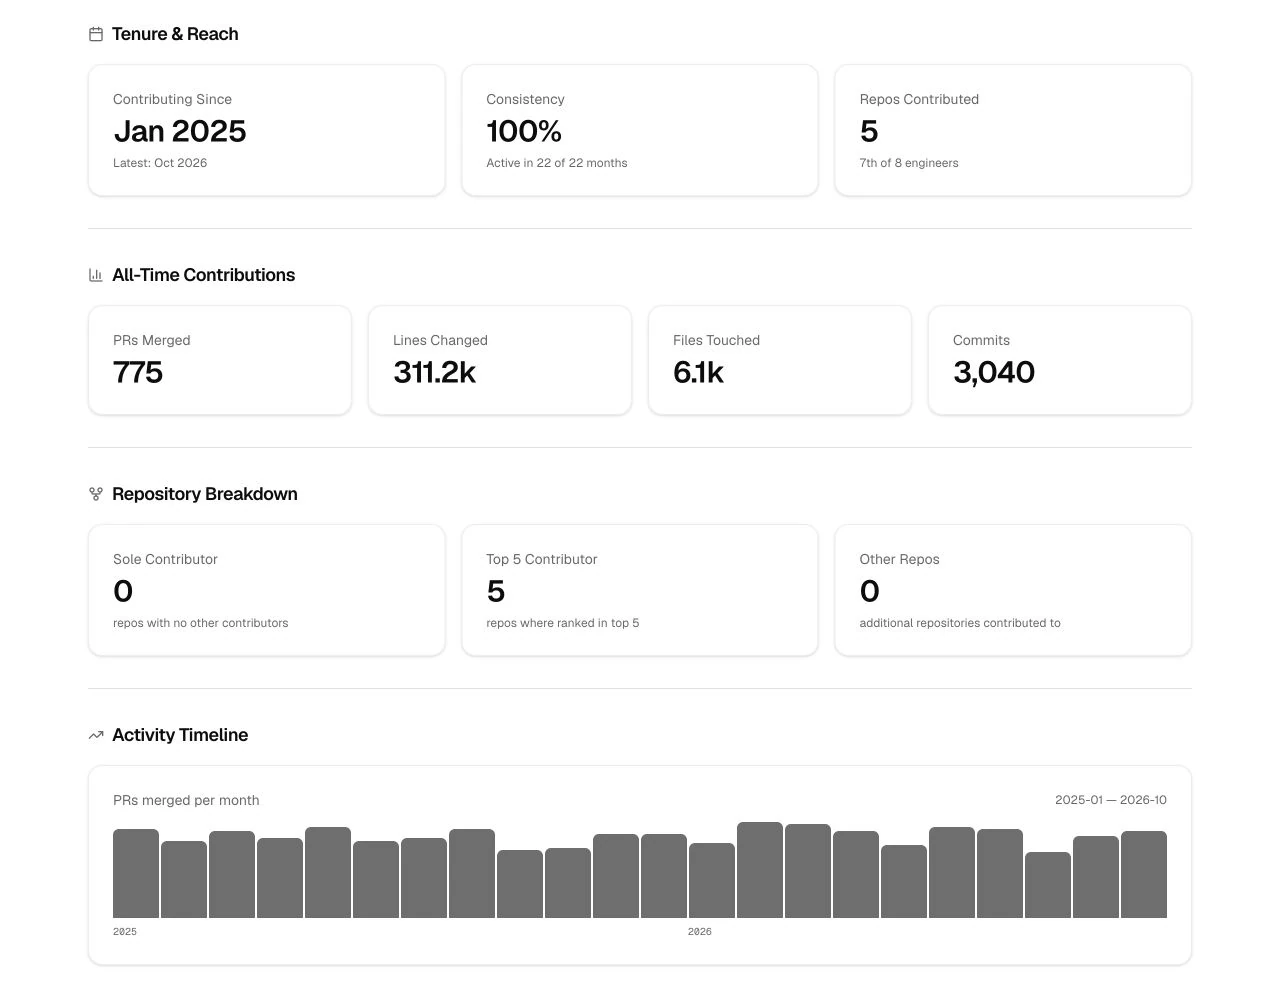This screenshot has width=1280, height=1000.
Task: Click the 775 PRs Merged value
Action: point(138,372)
